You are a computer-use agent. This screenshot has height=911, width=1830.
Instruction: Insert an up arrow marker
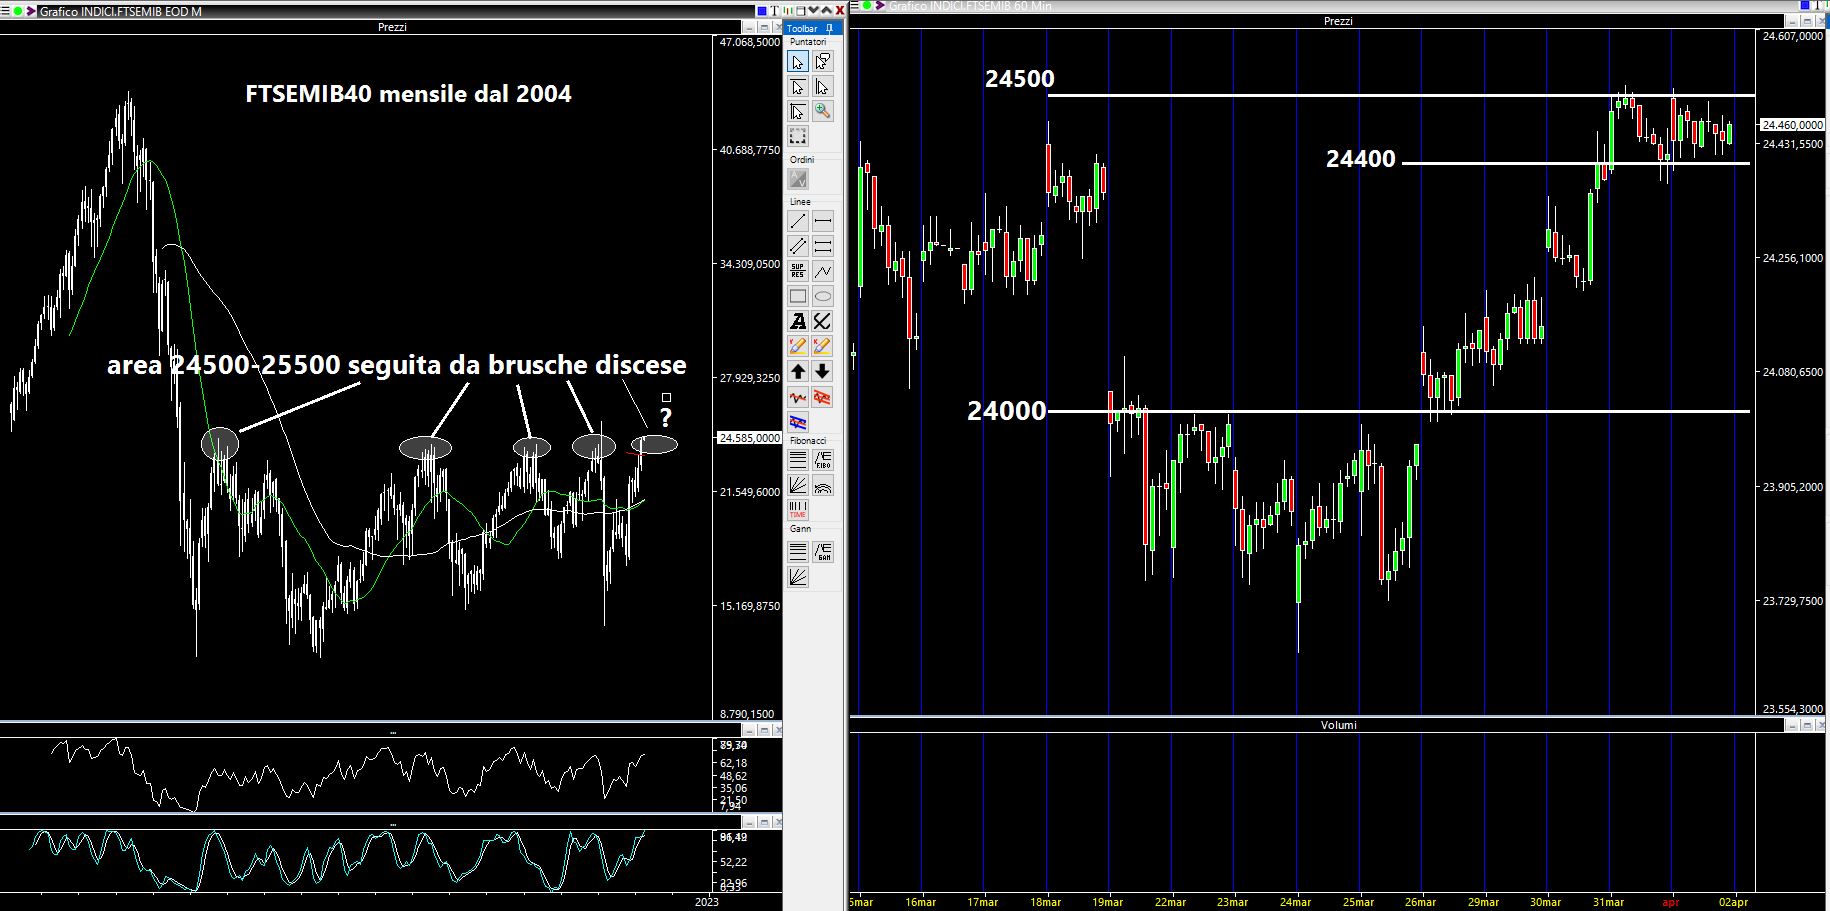coord(797,371)
